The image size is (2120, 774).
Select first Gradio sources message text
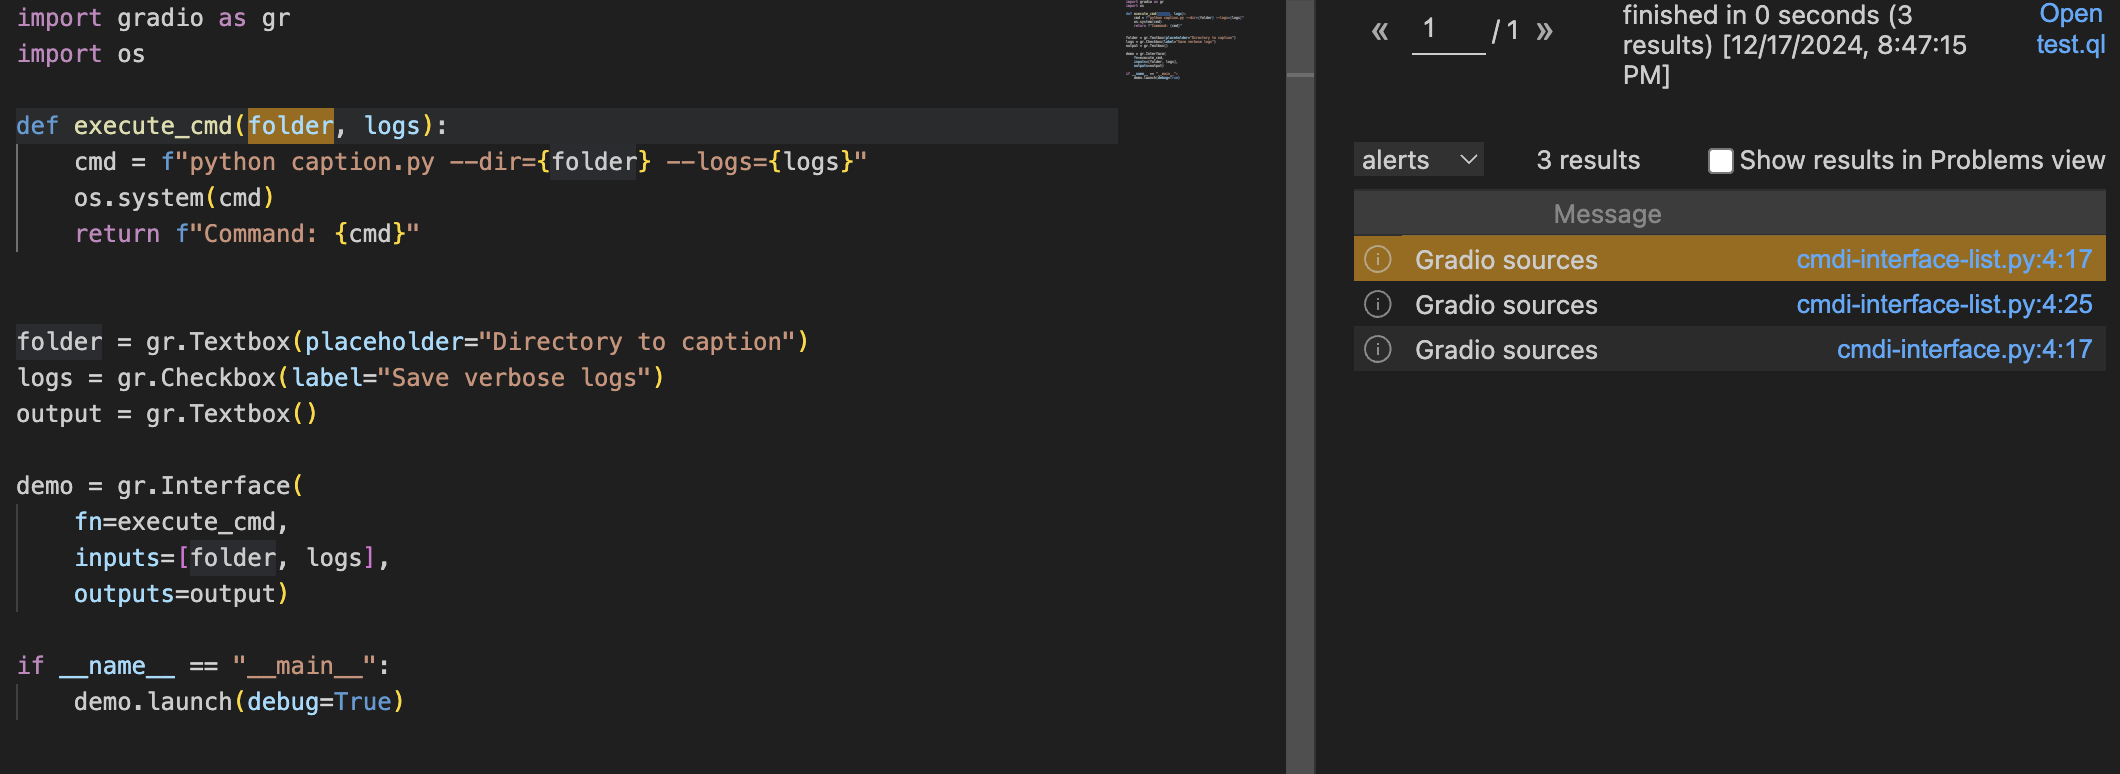pyautogui.click(x=1506, y=260)
